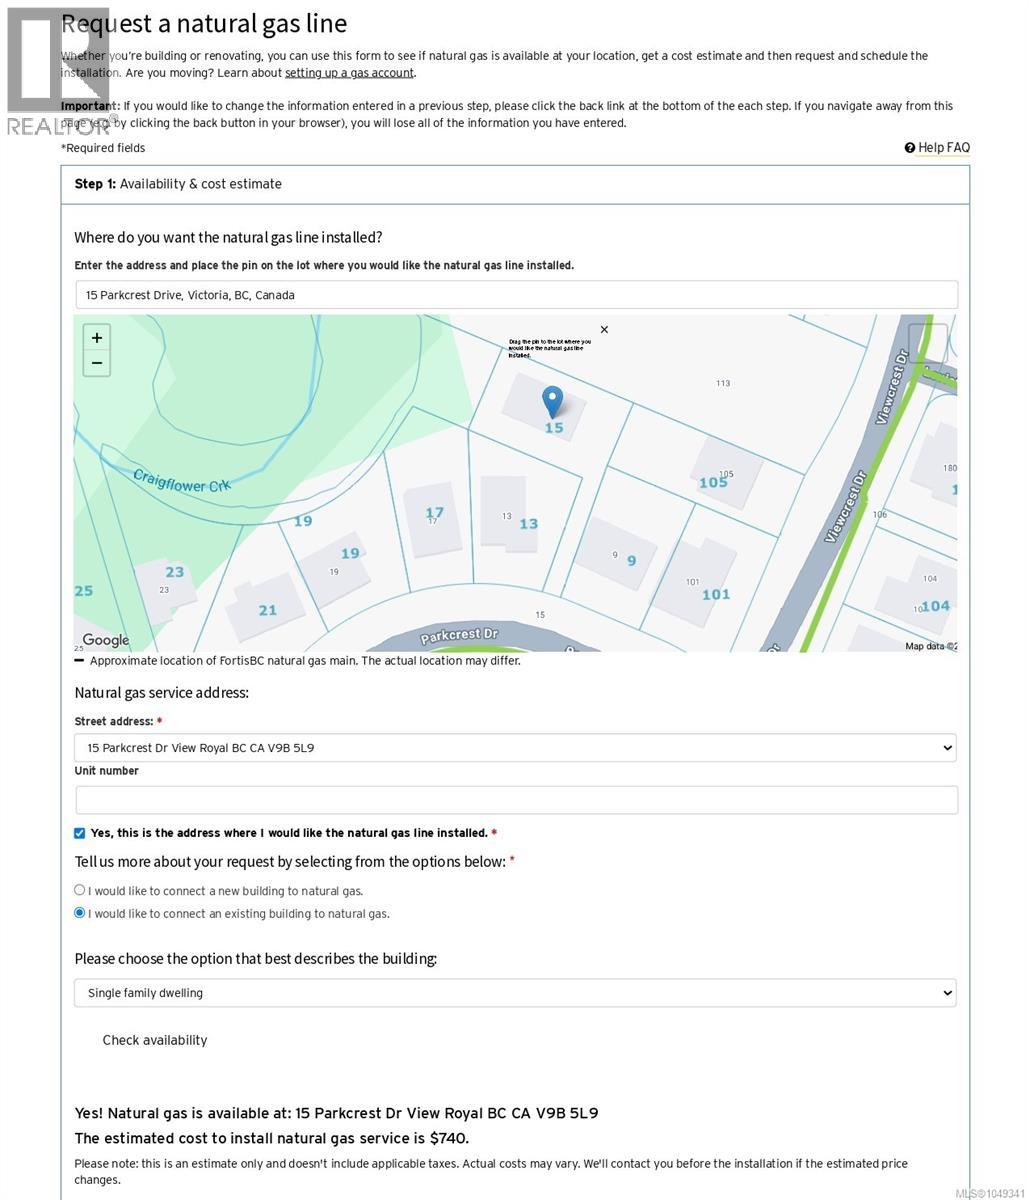Viewport: 1030px width, 1200px height.
Task: Click lot number 105 on map
Action: click(x=713, y=483)
